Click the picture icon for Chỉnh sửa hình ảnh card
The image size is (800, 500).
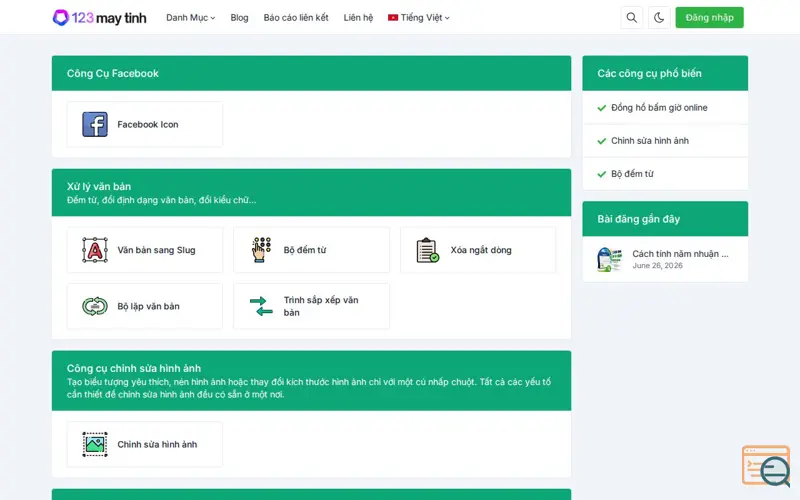(95, 444)
